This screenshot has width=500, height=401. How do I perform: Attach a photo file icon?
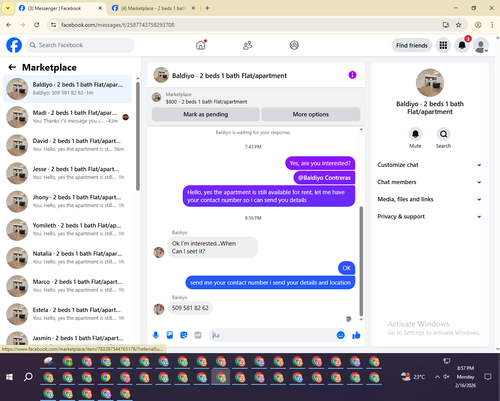[x=170, y=335]
